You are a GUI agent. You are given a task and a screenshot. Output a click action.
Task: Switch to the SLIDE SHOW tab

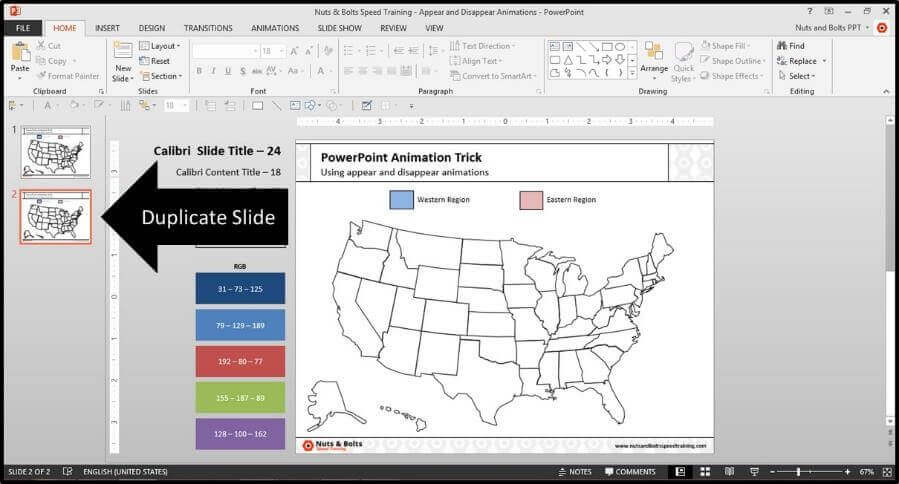pos(339,28)
